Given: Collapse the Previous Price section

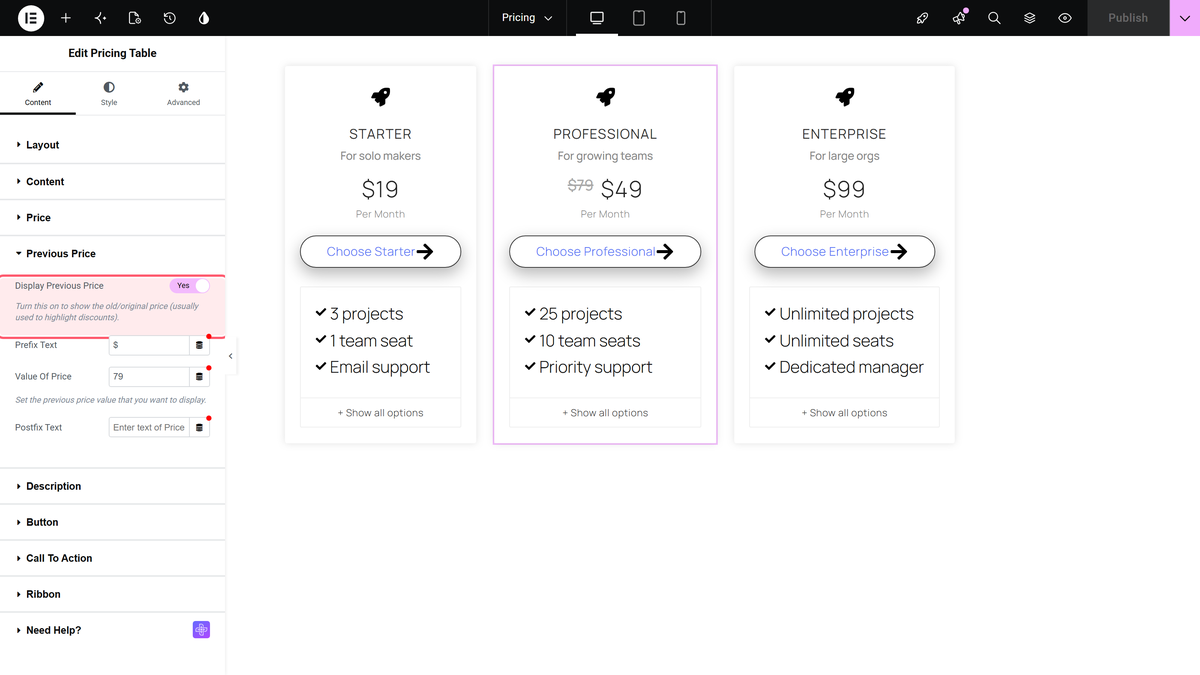Looking at the screenshot, I should click(x=113, y=254).
